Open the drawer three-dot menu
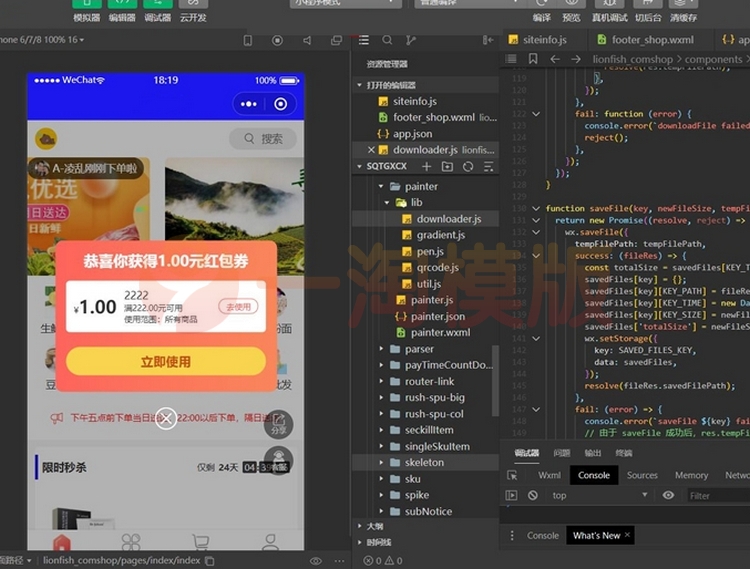Image resolution: width=750 pixels, height=569 pixels. (x=512, y=536)
